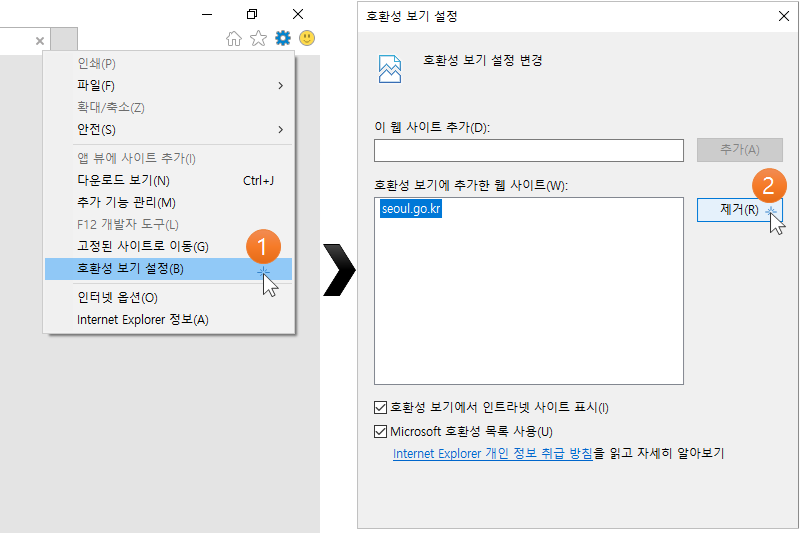Screen dimensions: 800x533
Task: Click the Home icon in browser toolbar
Action: (x=234, y=39)
